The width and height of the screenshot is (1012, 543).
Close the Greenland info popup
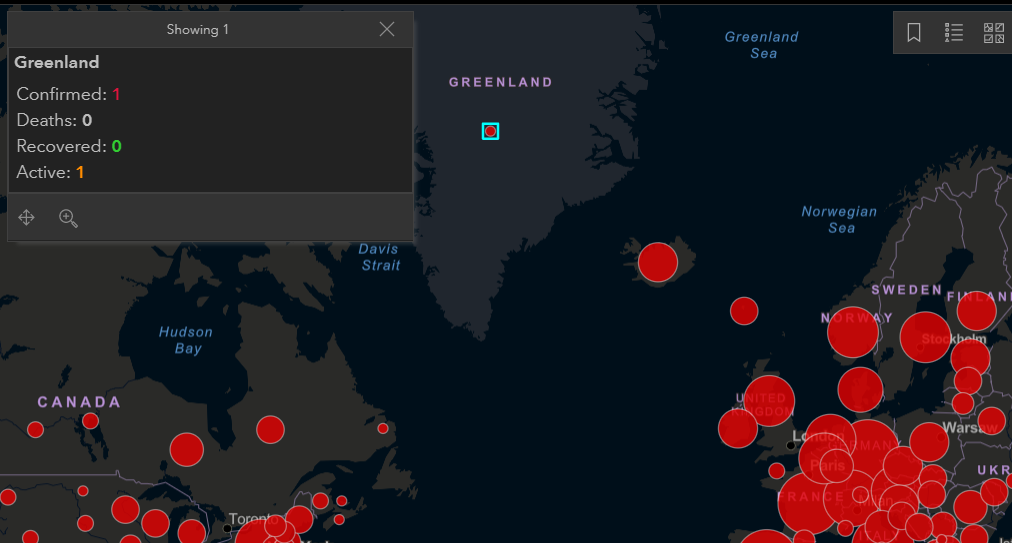coord(387,29)
